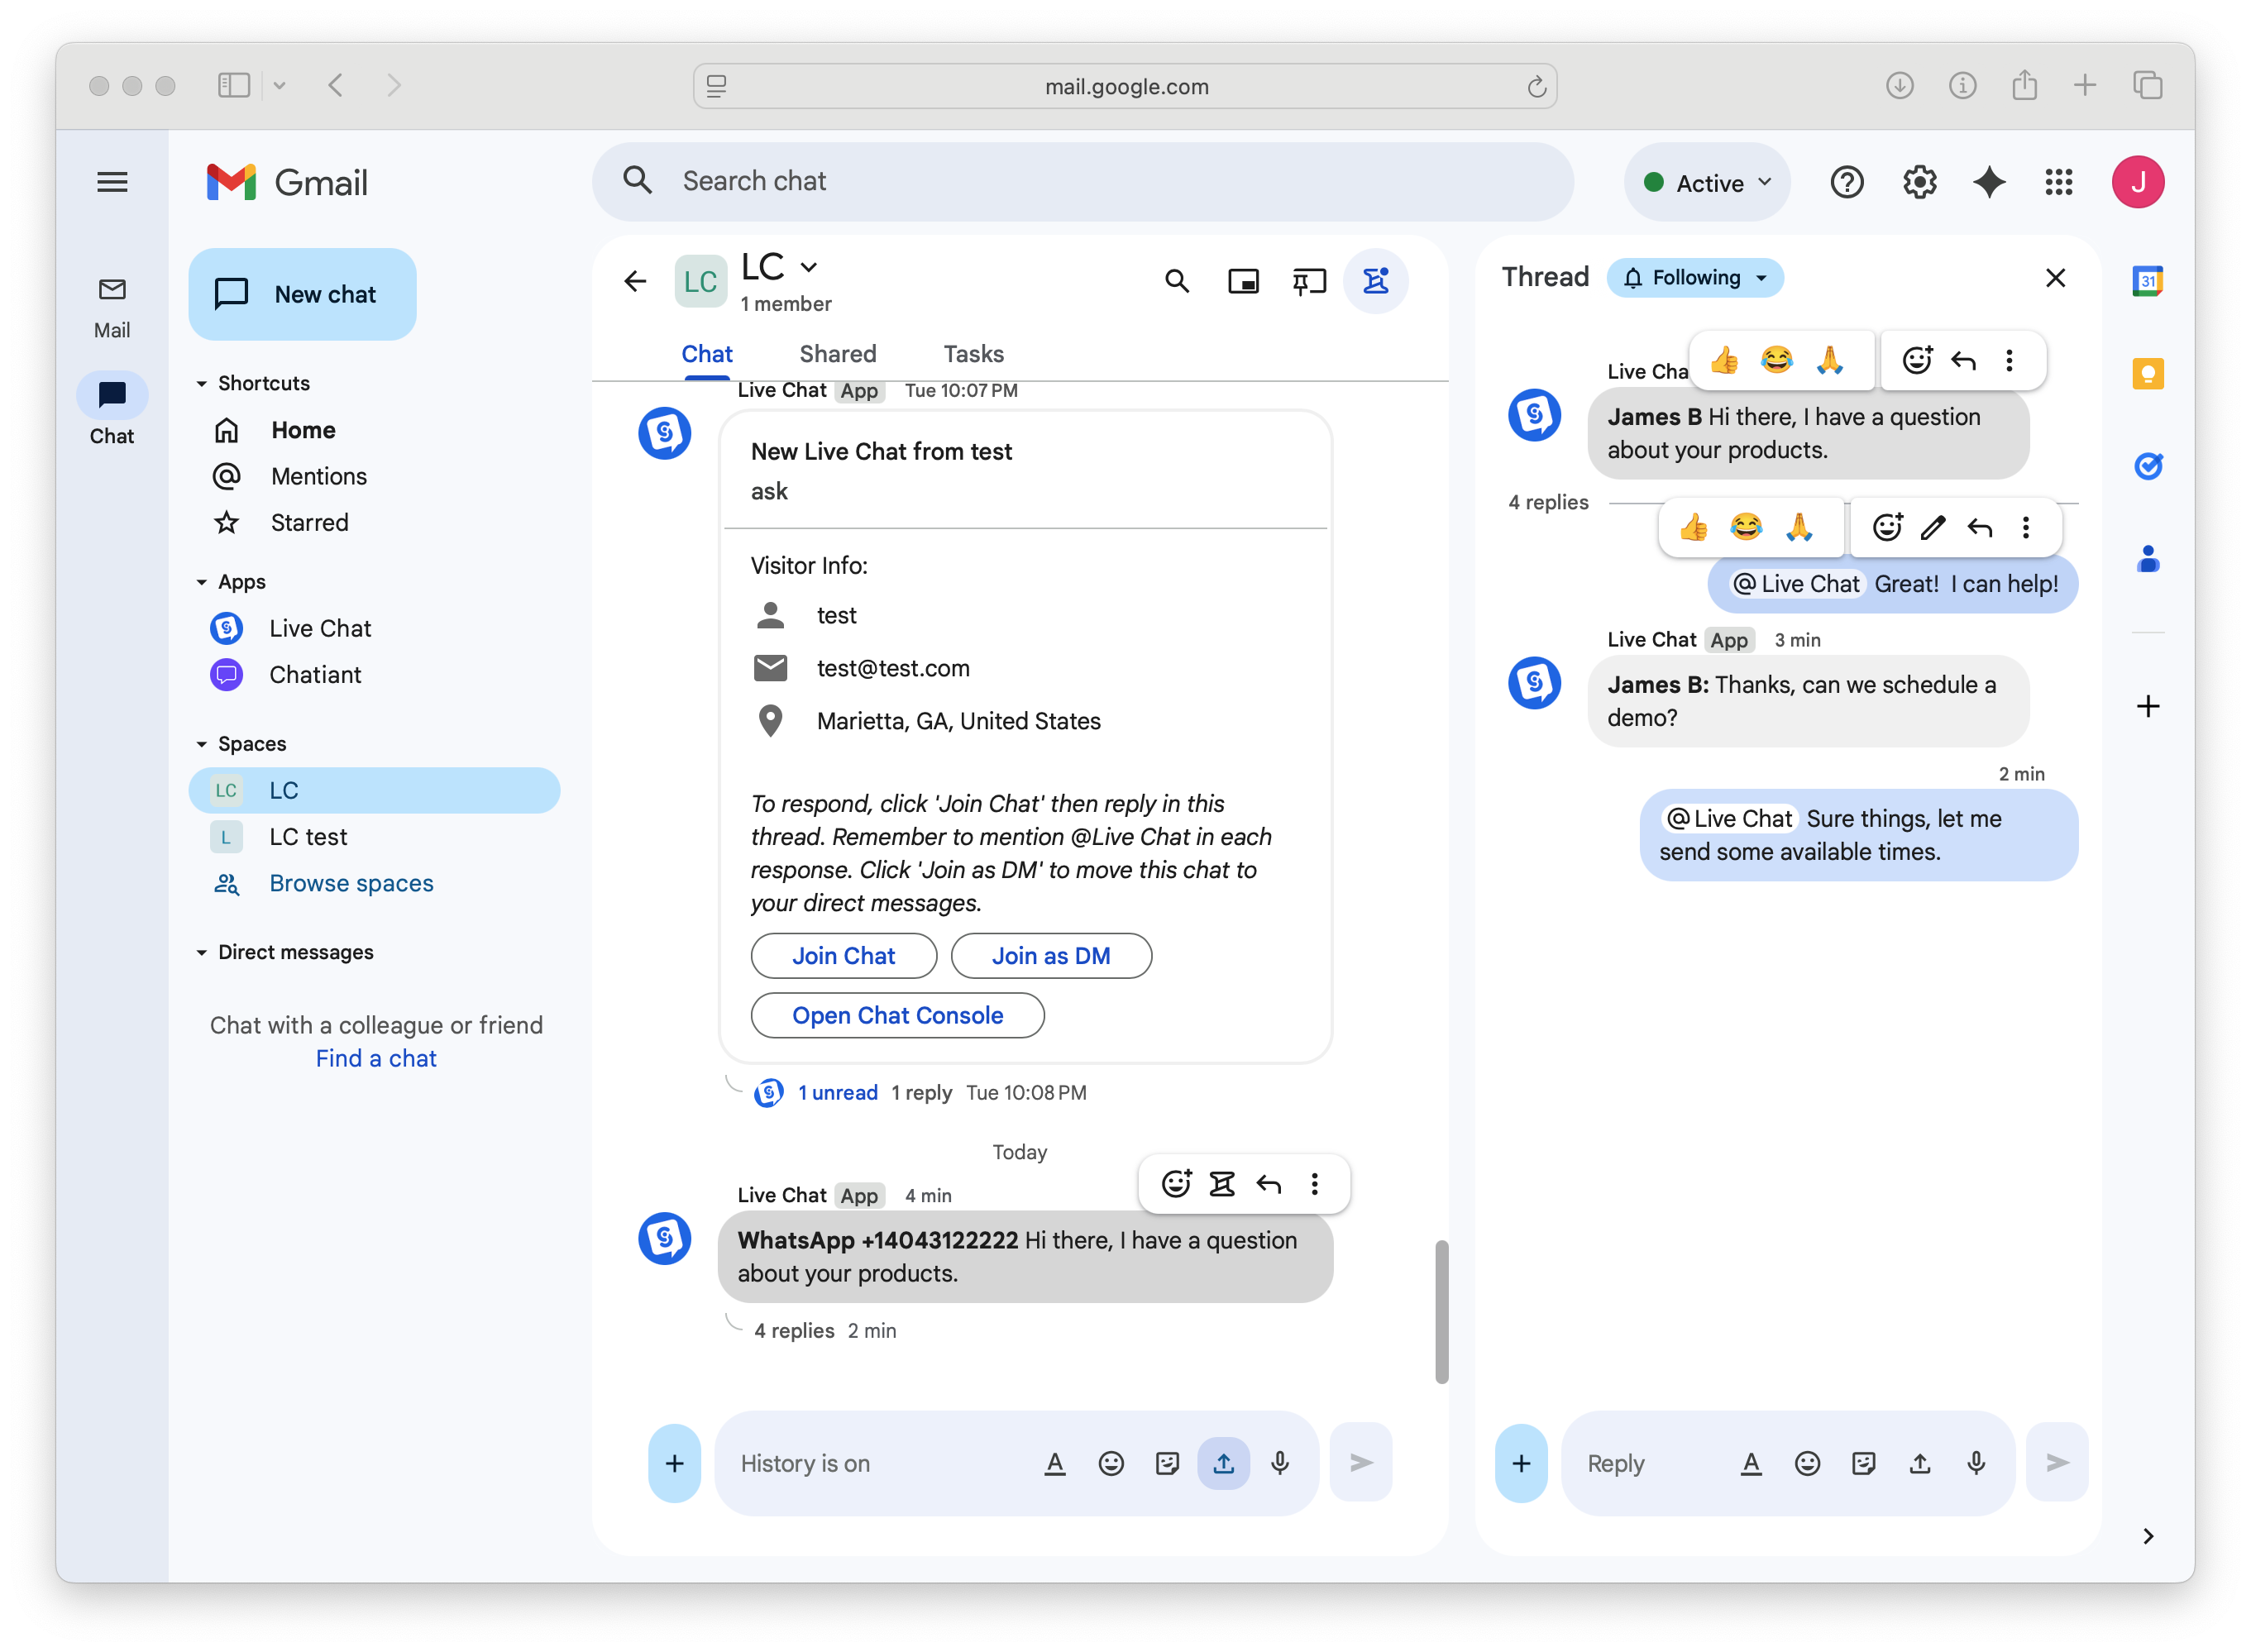Record a voice message in chat
2251x1652 pixels.
[1280, 1463]
